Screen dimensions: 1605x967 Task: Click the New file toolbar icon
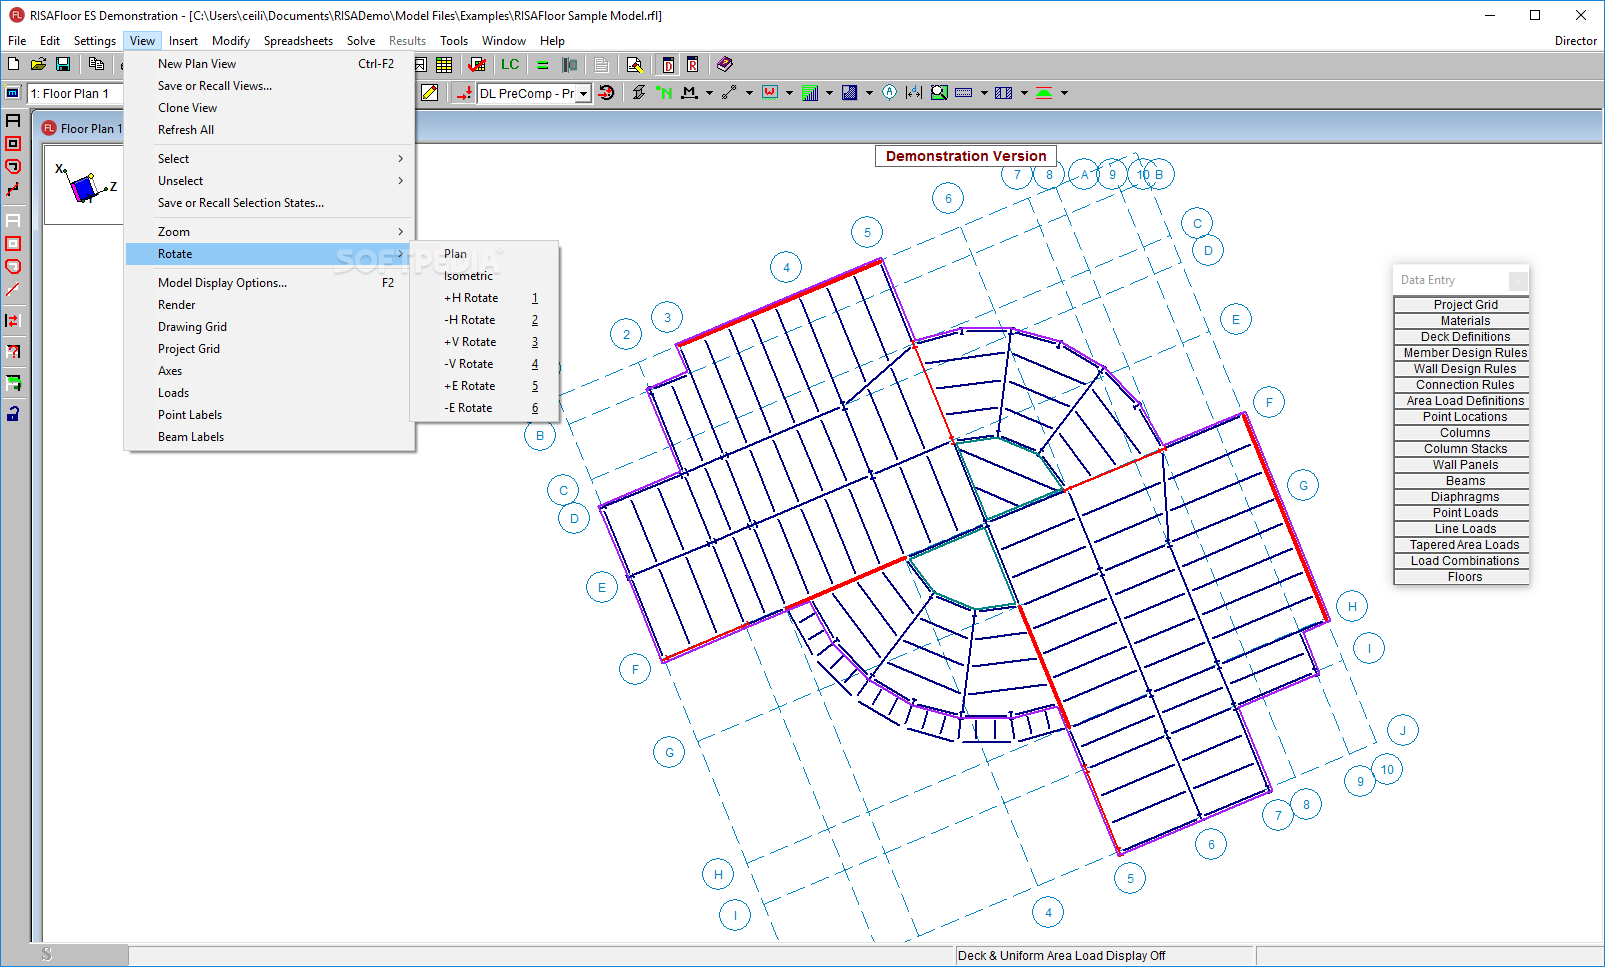(x=14, y=64)
